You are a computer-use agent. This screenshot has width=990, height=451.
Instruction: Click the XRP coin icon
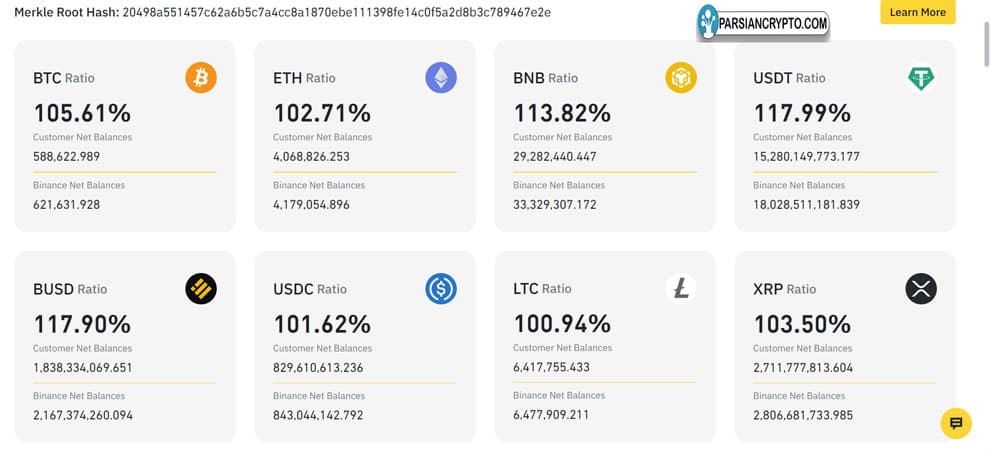(921, 289)
